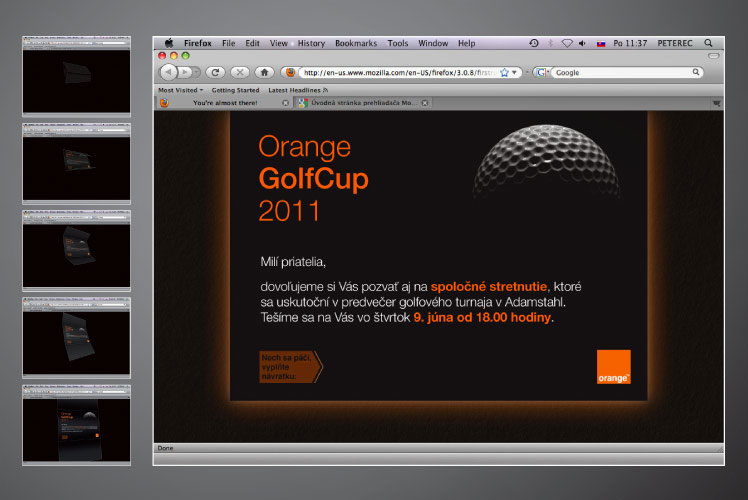The height and width of the screenshot is (500, 748).
Task: Switch to the Úvodná stránka prehliadača tab
Action: point(363,103)
